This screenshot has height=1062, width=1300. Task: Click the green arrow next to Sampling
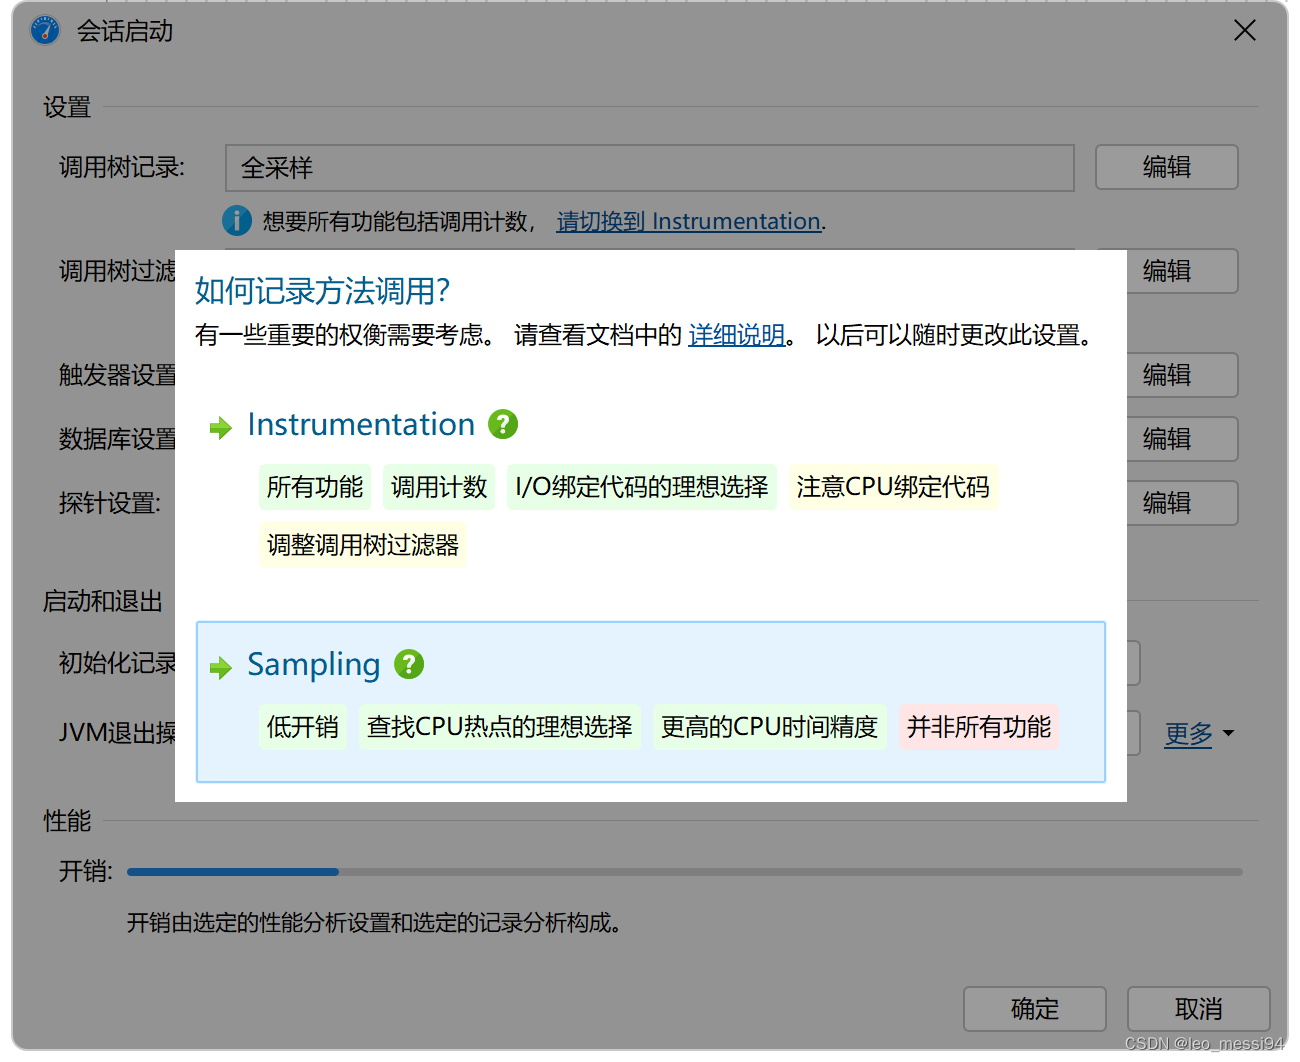click(221, 668)
